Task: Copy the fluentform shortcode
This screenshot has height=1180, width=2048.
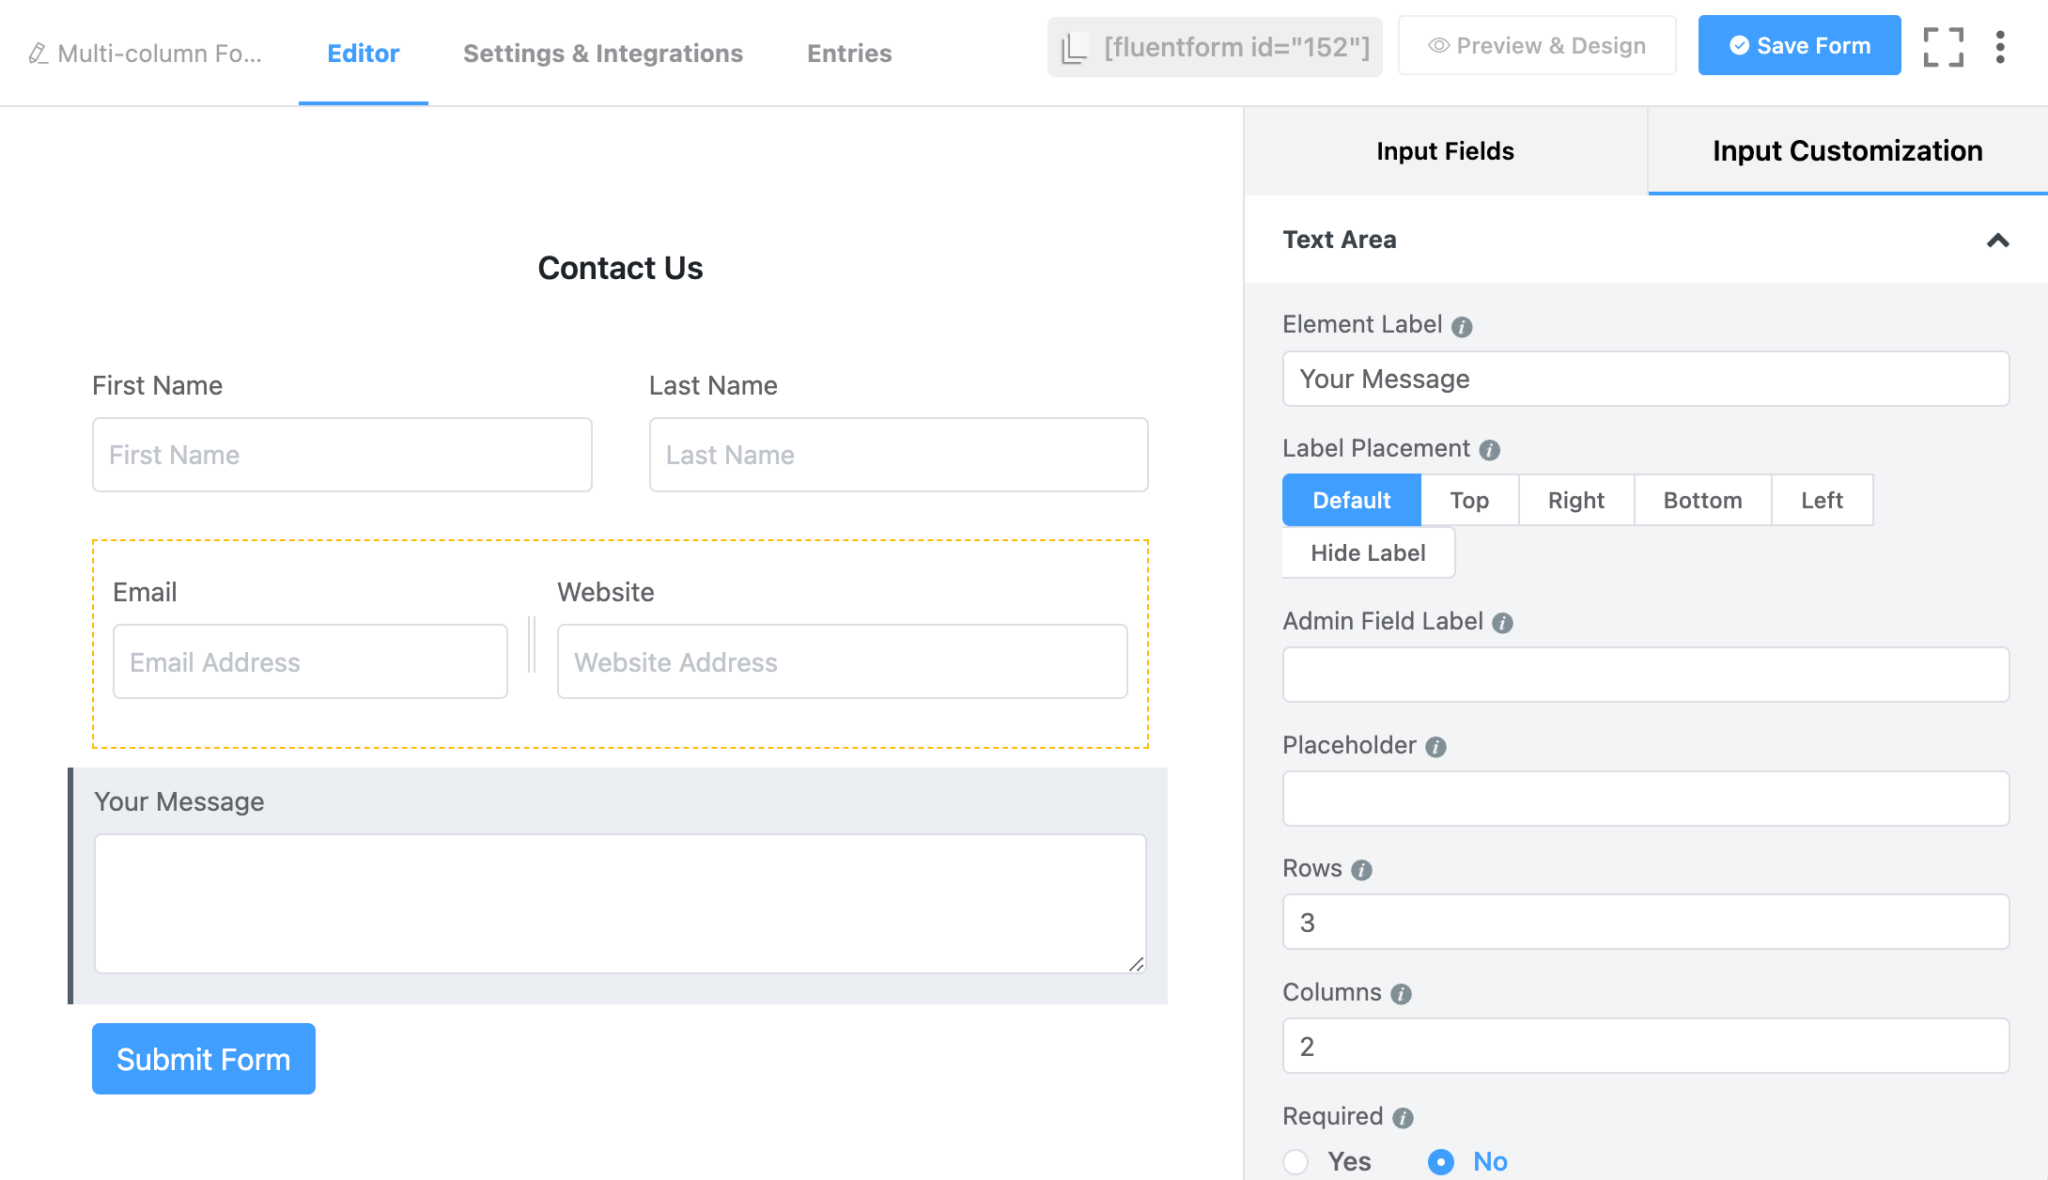Action: tap(1213, 46)
